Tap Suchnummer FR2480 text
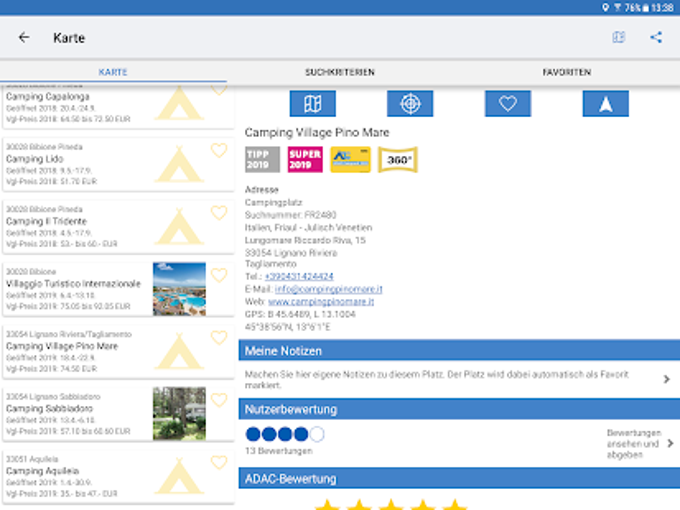The width and height of the screenshot is (680, 510). (x=290, y=215)
